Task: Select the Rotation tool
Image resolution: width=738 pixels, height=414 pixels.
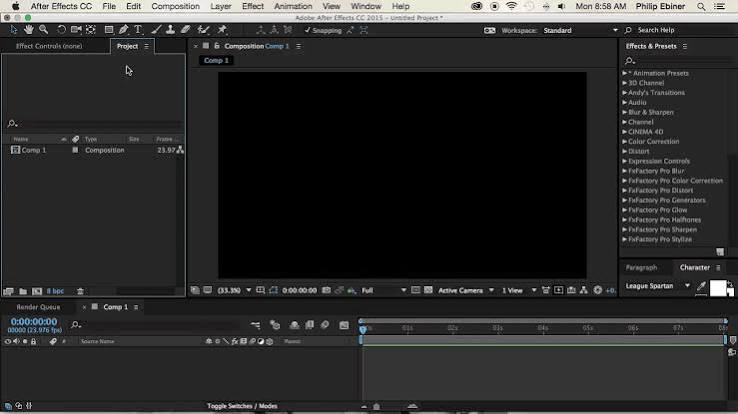Action: coord(61,30)
